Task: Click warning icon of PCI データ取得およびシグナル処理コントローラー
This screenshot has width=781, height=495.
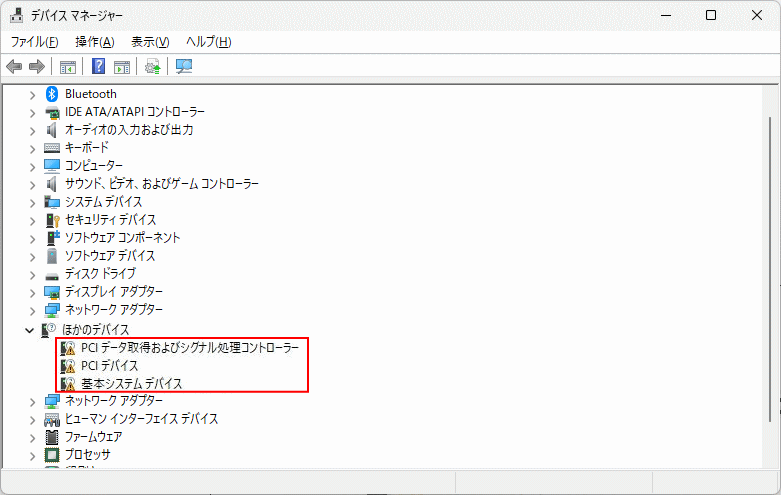Action: click(68, 348)
